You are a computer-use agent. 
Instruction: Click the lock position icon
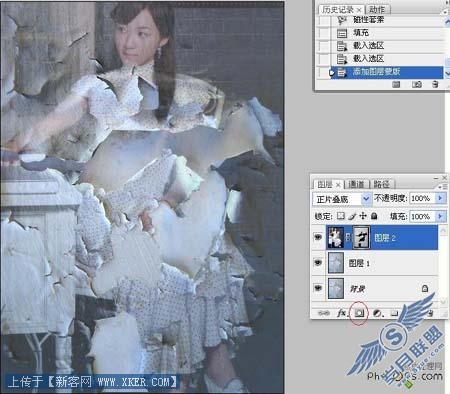pos(363,216)
